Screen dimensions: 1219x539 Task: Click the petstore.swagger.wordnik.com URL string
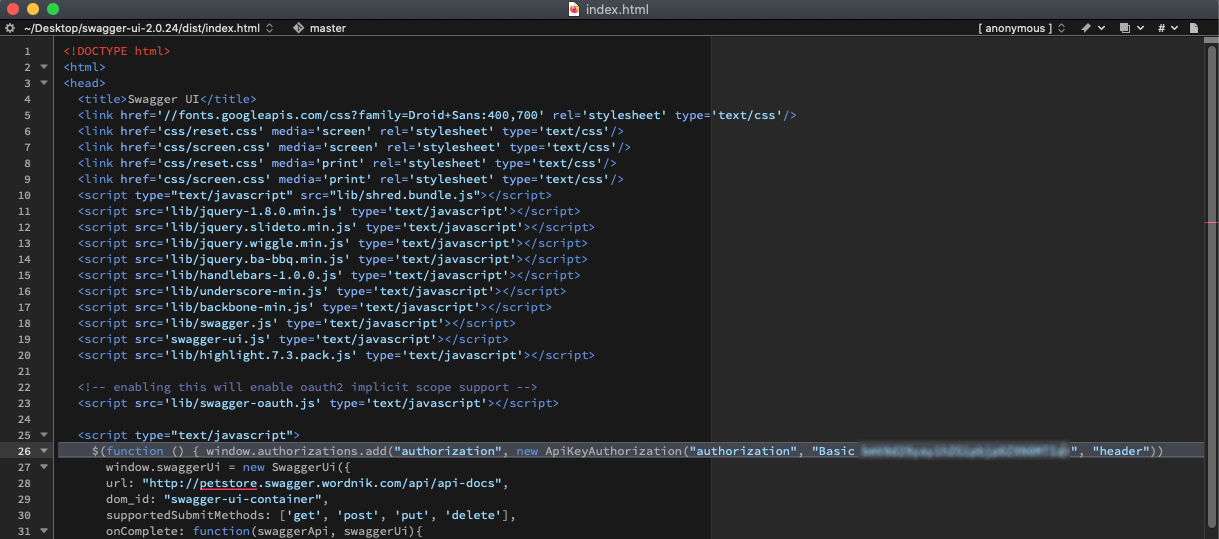321,483
